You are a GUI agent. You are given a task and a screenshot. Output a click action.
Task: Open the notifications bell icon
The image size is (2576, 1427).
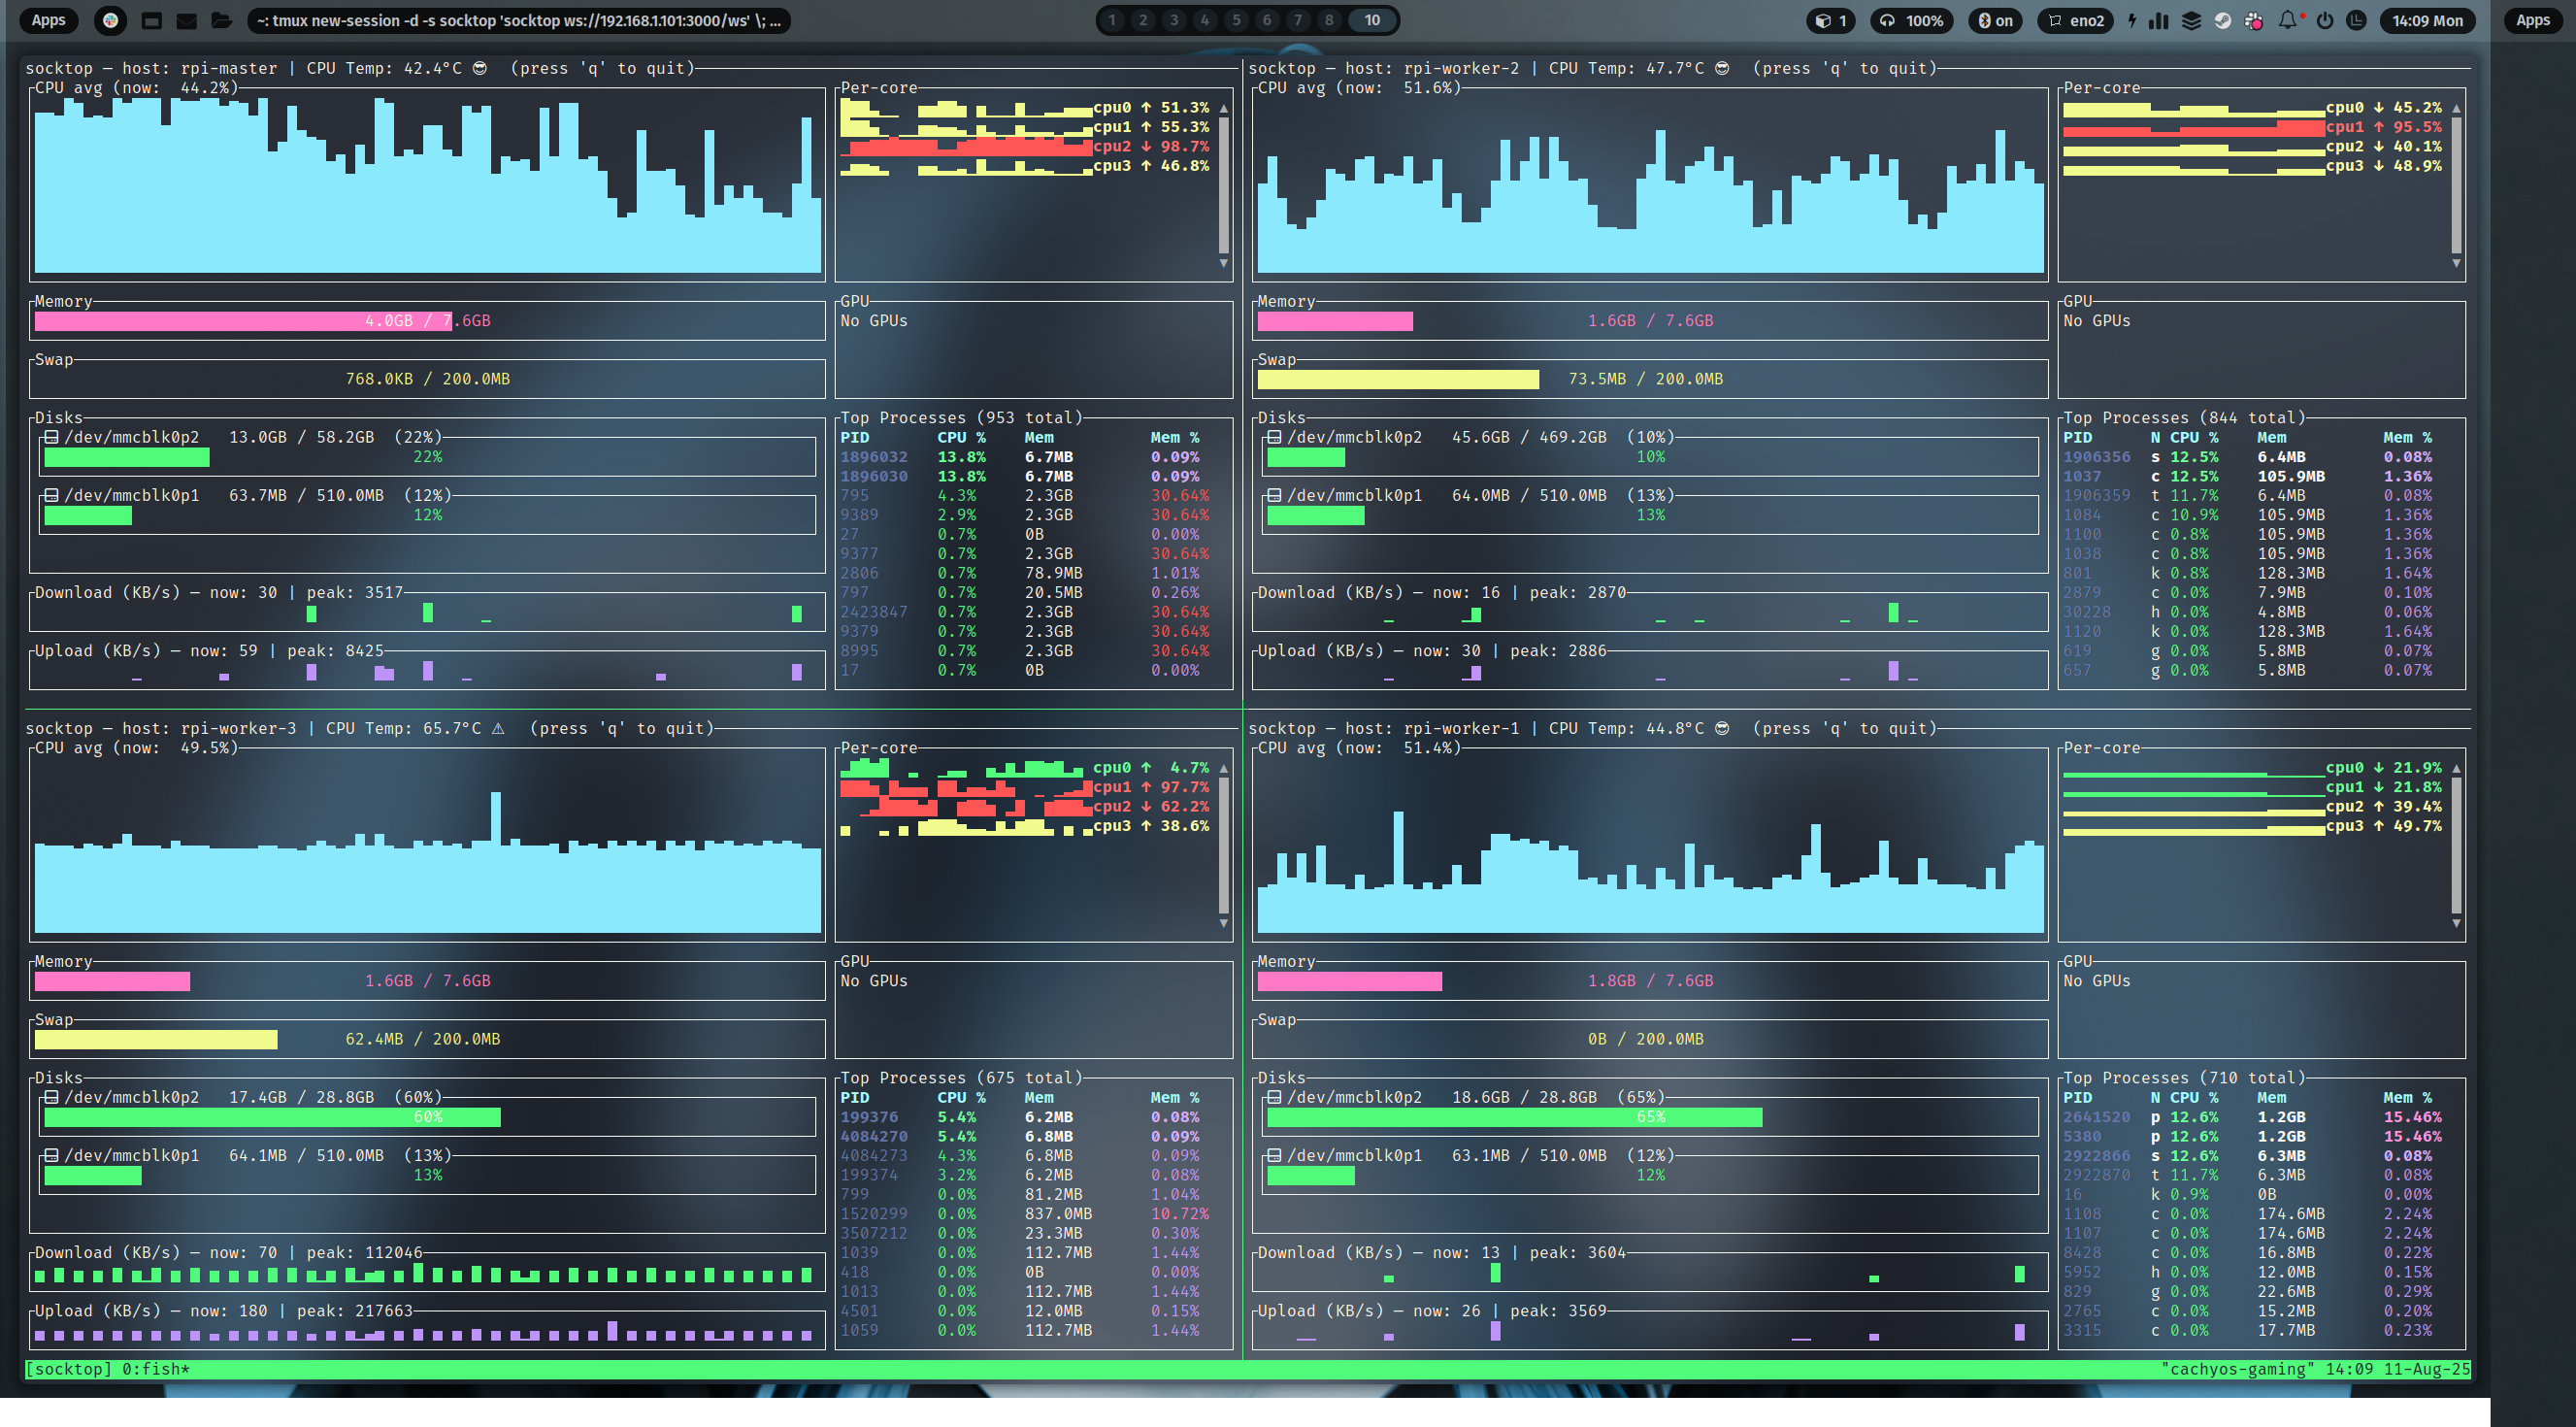click(x=2287, y=20)
